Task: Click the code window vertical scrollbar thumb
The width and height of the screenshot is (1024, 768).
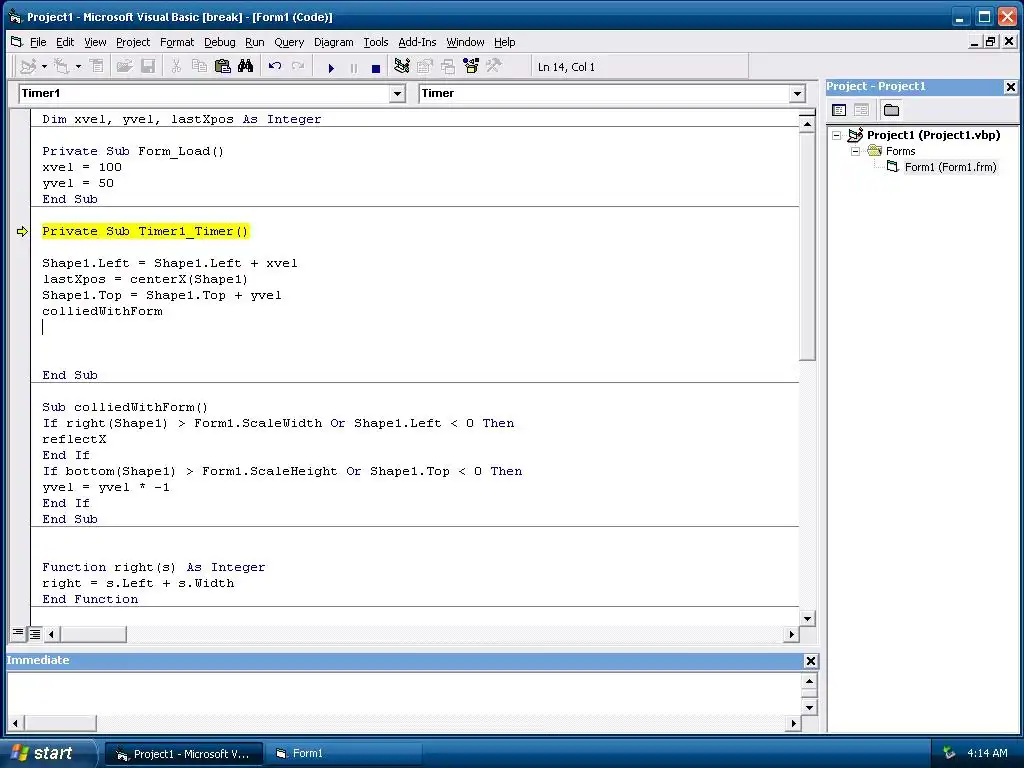Action: [807, 246]
